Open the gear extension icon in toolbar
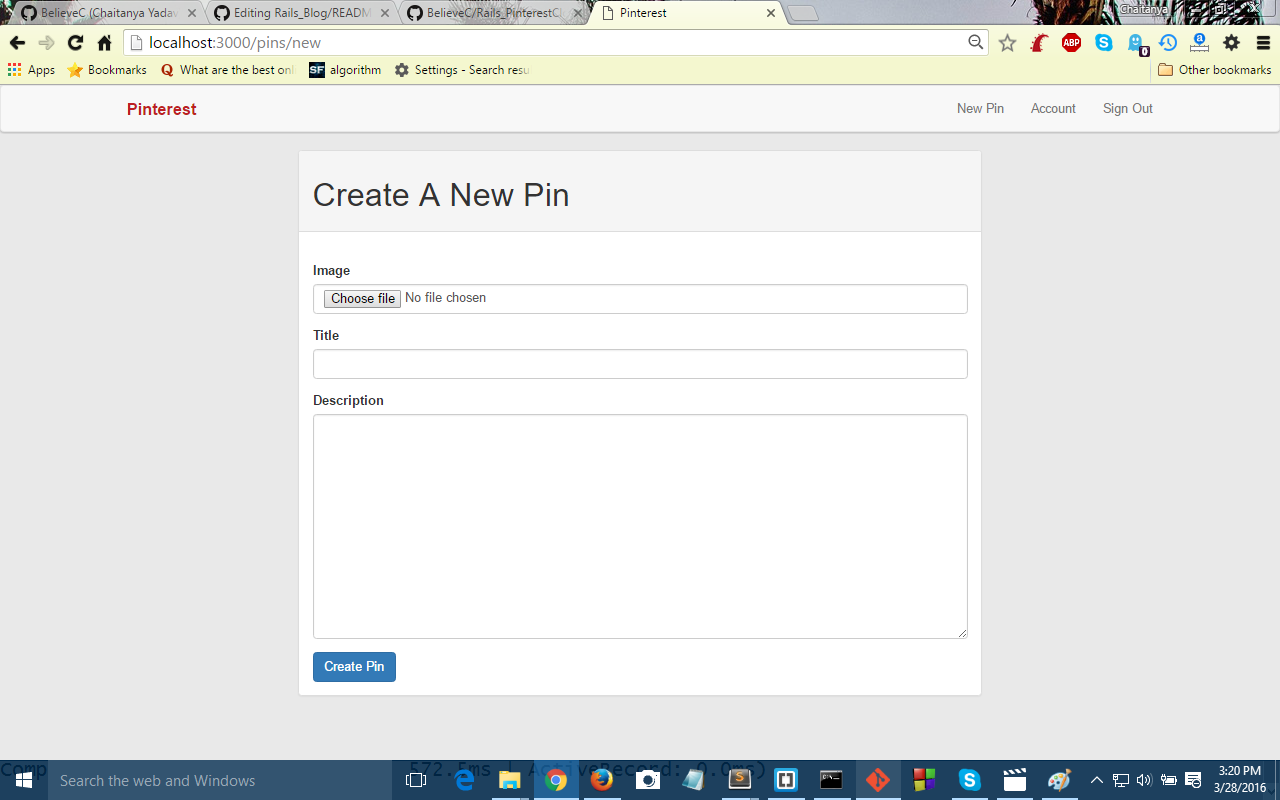 point(1232,43)
